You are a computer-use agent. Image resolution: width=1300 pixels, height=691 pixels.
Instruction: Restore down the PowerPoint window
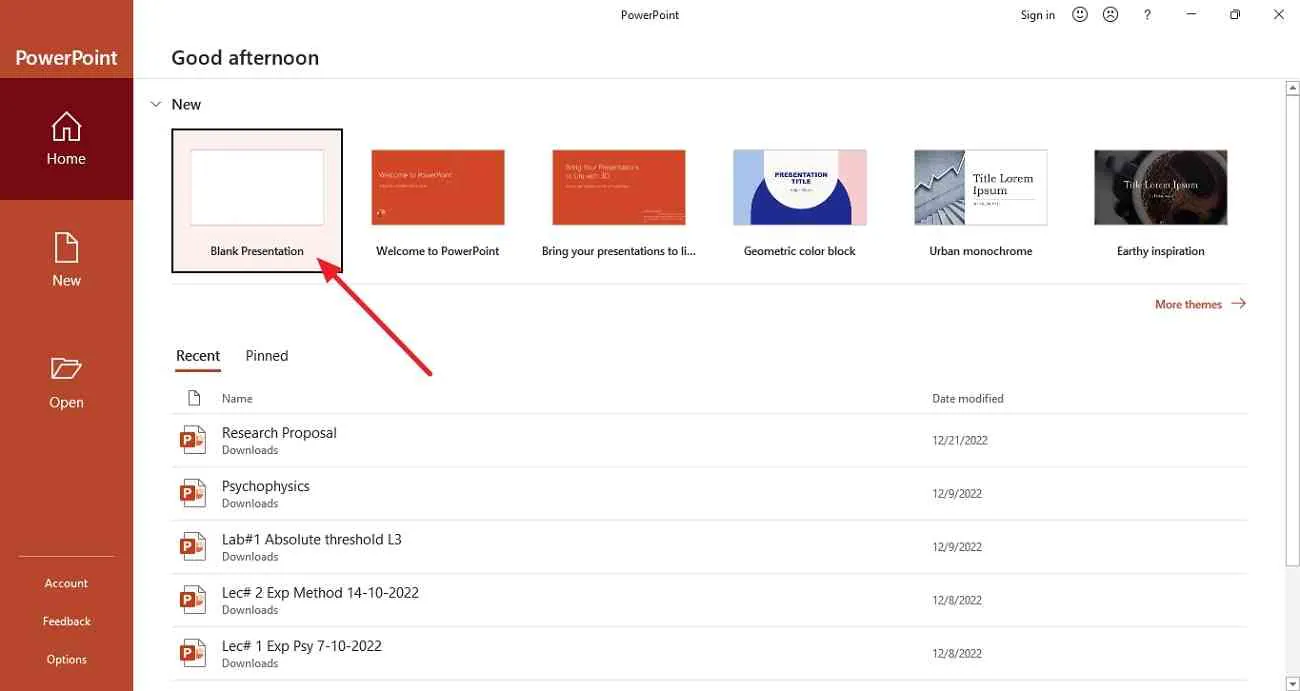point(1235,15)
